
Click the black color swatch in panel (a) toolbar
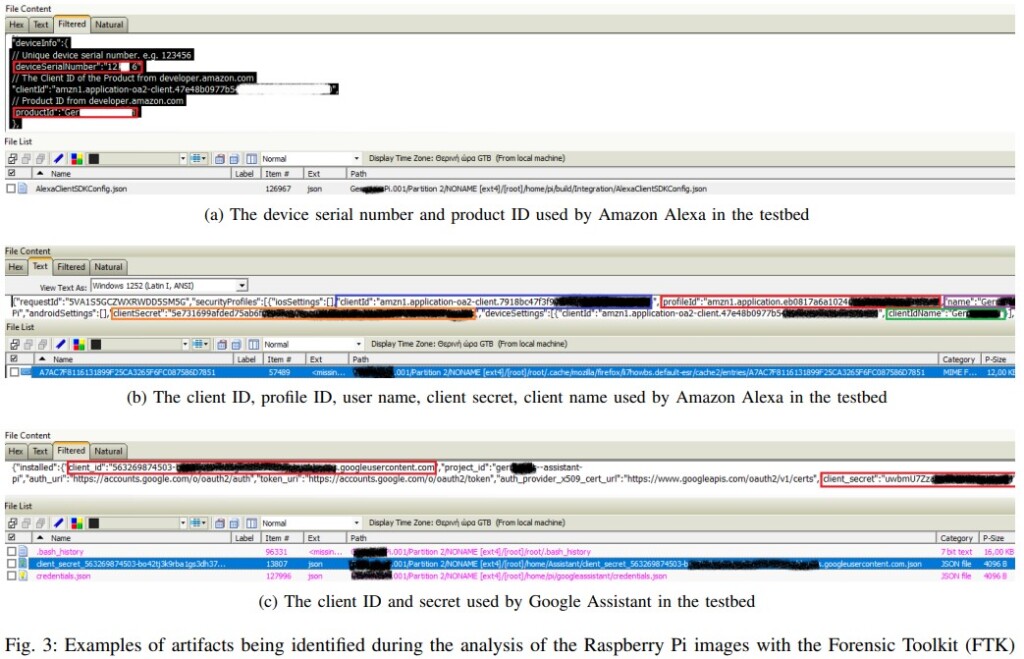pyautogui.click(x=93, y=159)
